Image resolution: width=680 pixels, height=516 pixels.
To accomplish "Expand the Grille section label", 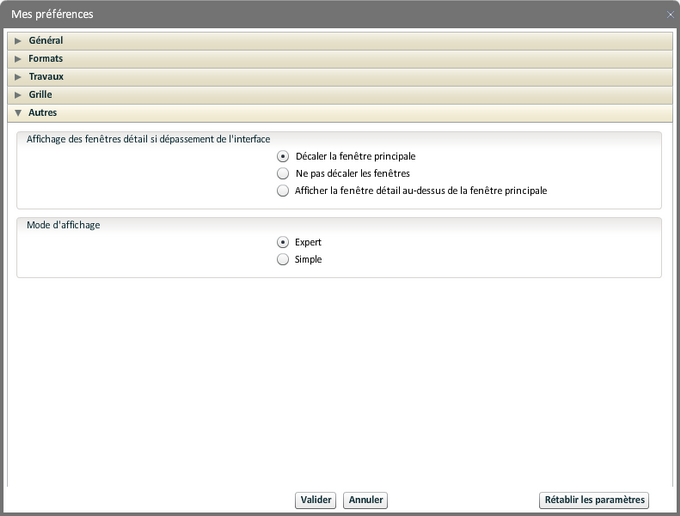I will [x=41, y=95].
